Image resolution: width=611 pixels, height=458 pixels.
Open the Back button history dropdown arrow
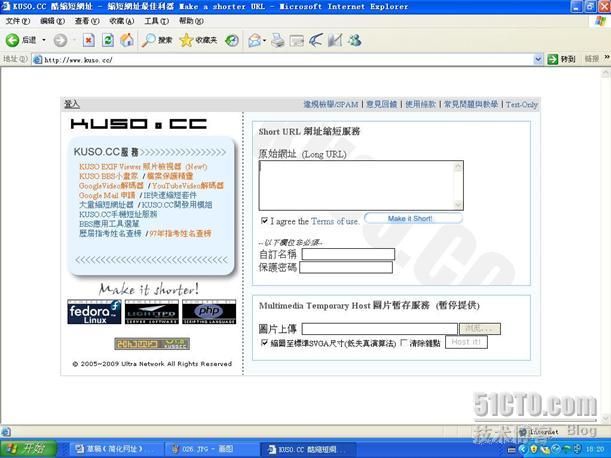[44, 40]
